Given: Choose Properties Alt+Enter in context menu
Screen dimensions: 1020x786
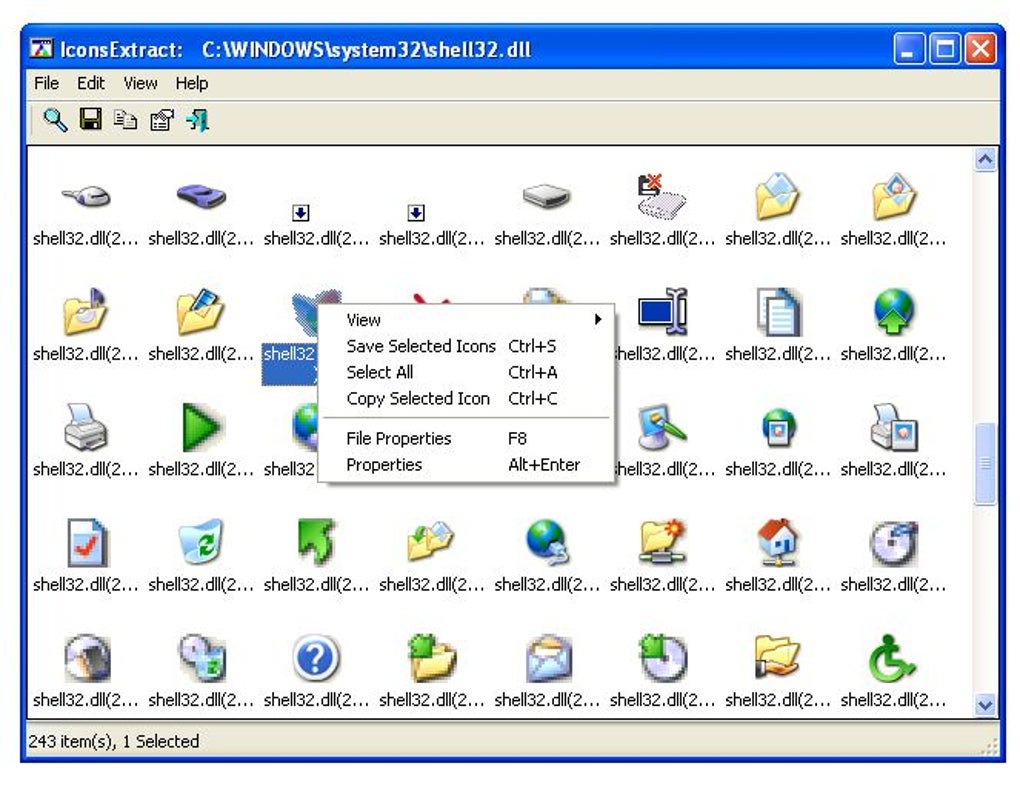Looking at the screenshot, I should 466,465.
